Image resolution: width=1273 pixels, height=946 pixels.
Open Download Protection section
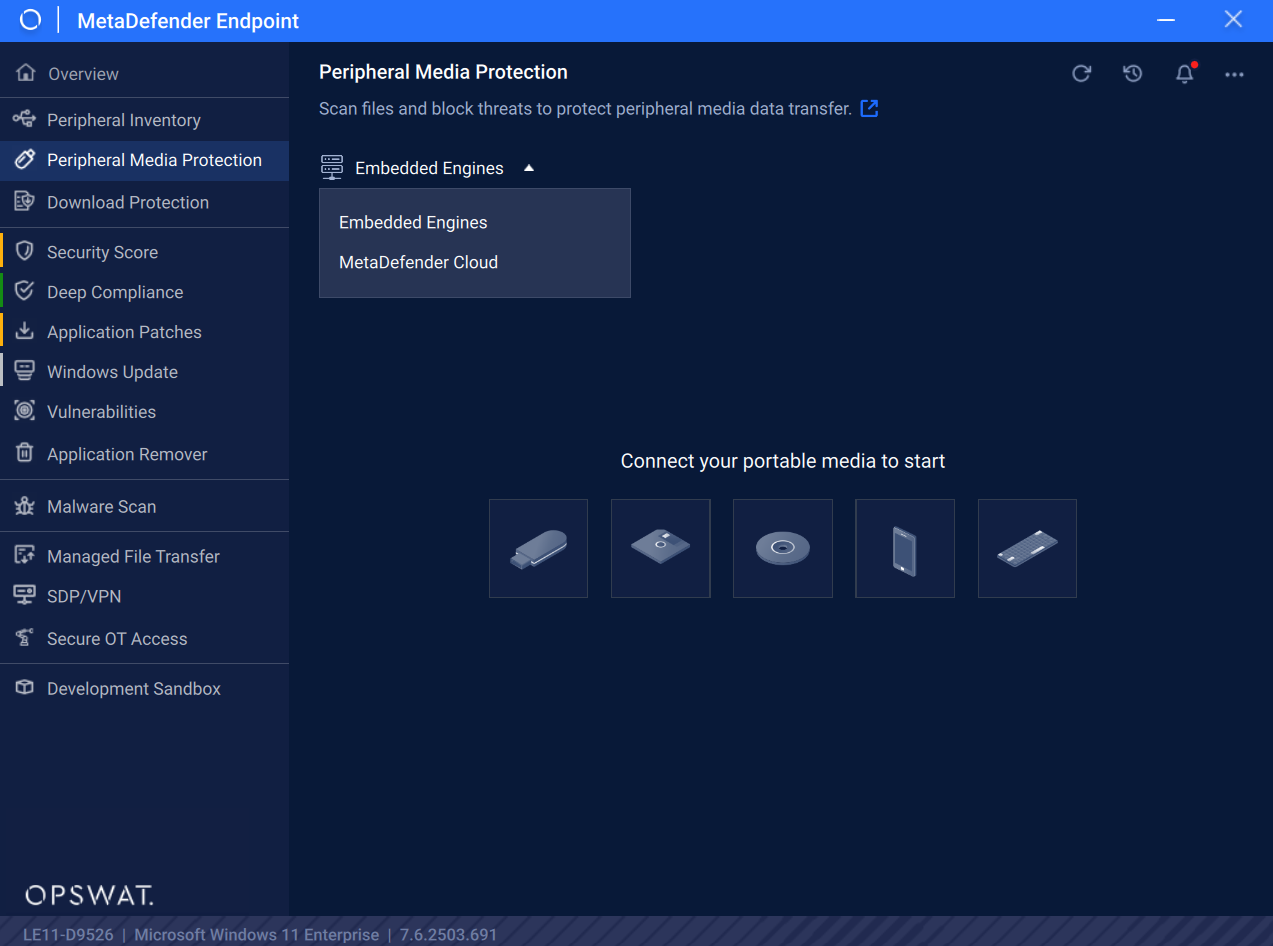(144, 202)
